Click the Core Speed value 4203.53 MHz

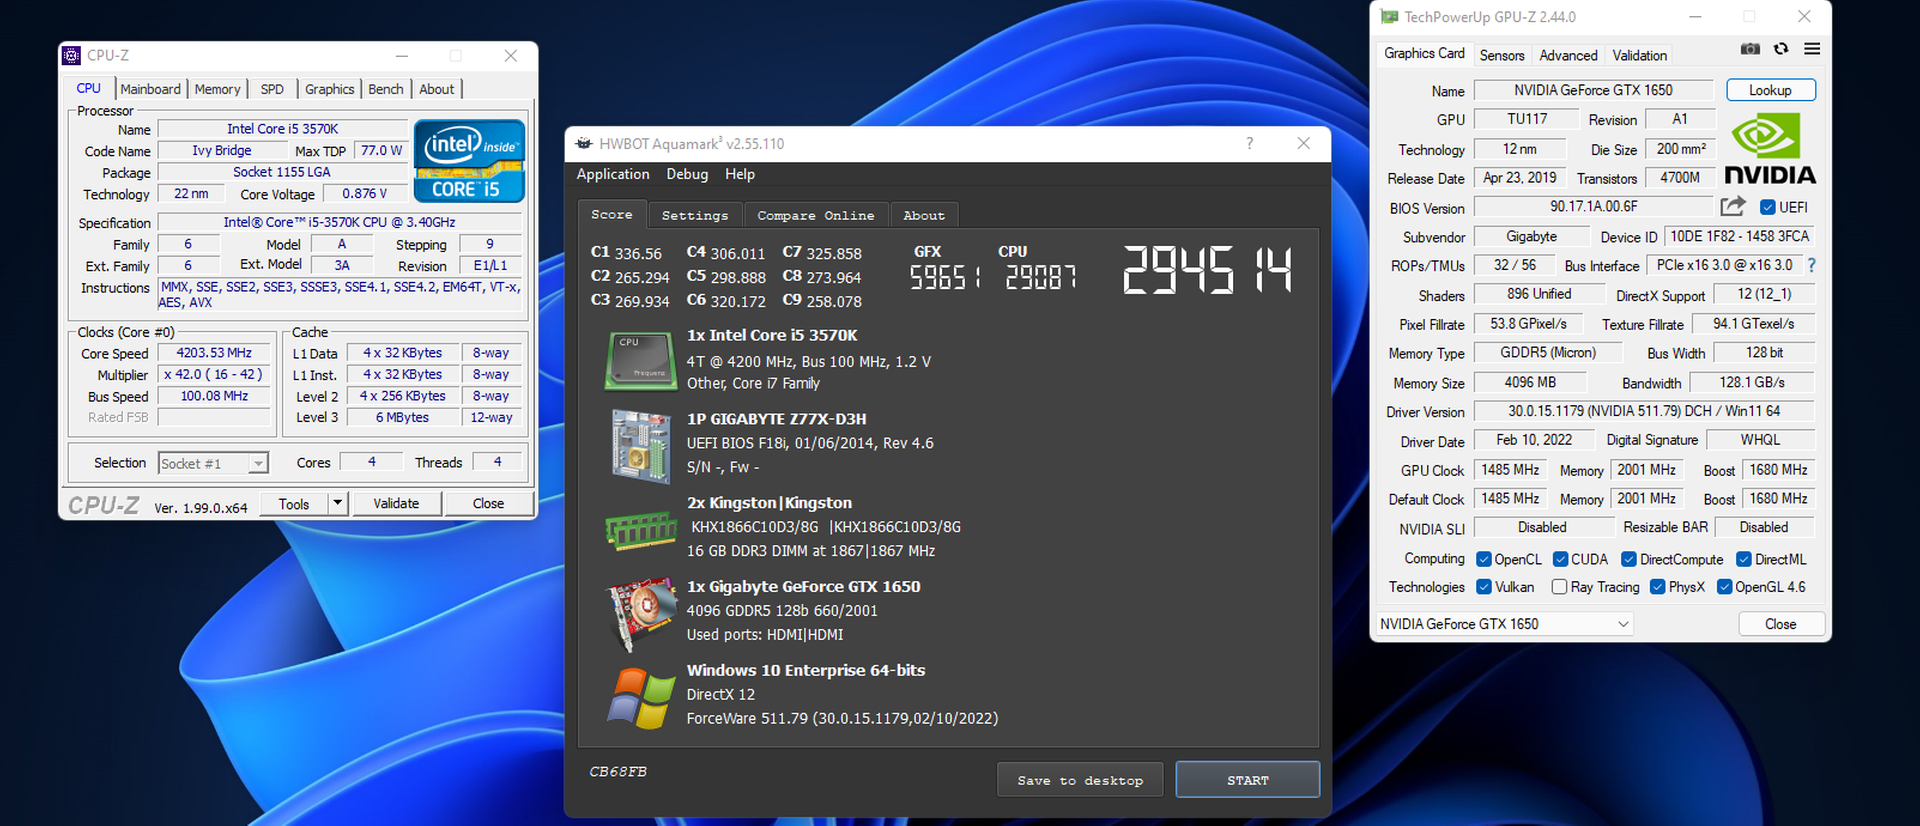point(214,353)
